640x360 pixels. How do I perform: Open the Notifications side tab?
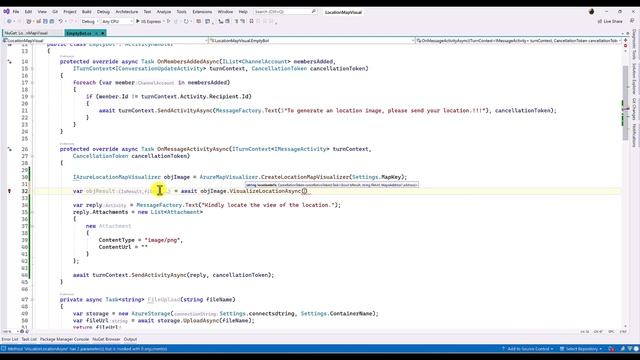634,135
